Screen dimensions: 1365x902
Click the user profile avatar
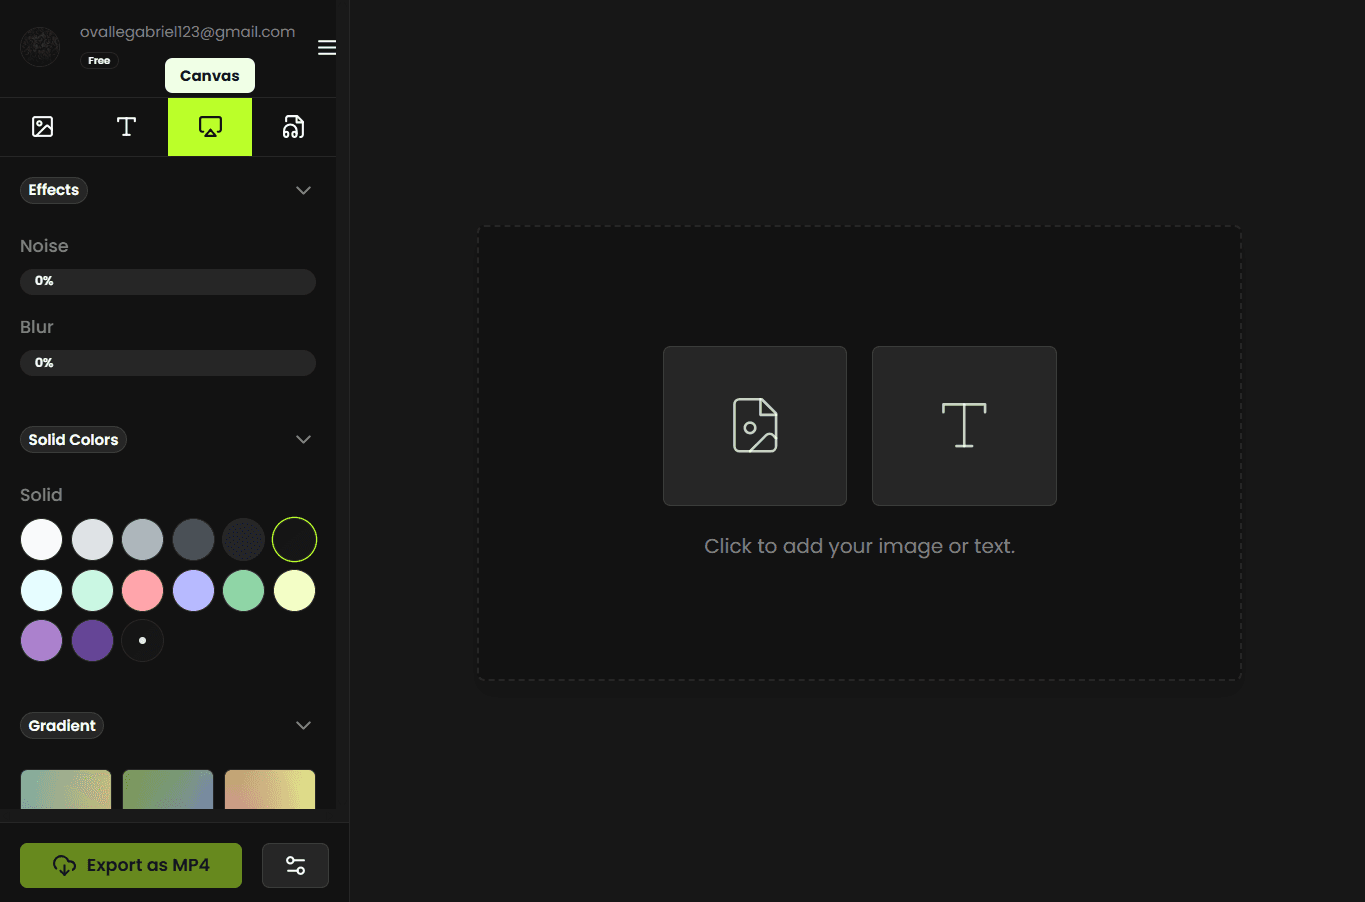40,46
